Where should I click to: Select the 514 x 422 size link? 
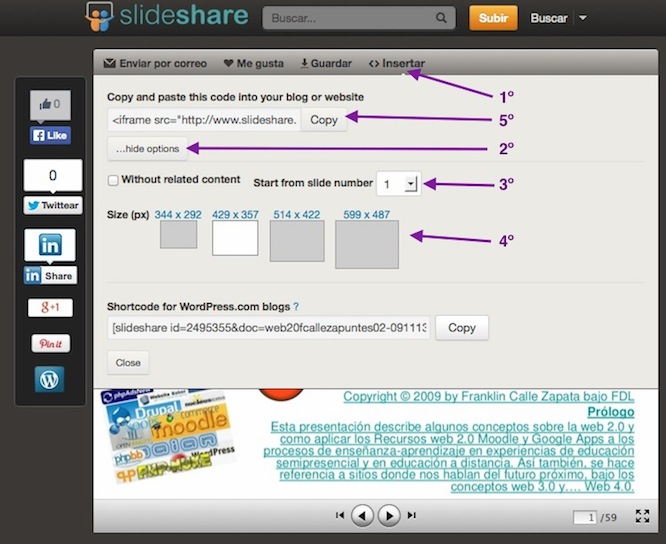(296, 214)
